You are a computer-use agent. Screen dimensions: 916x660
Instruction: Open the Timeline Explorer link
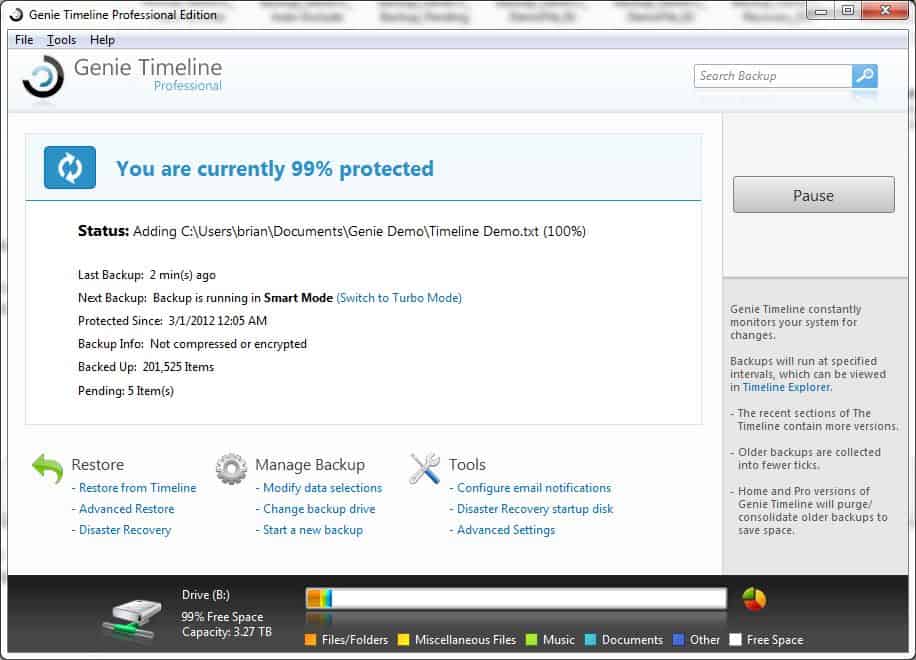(786, 387)
